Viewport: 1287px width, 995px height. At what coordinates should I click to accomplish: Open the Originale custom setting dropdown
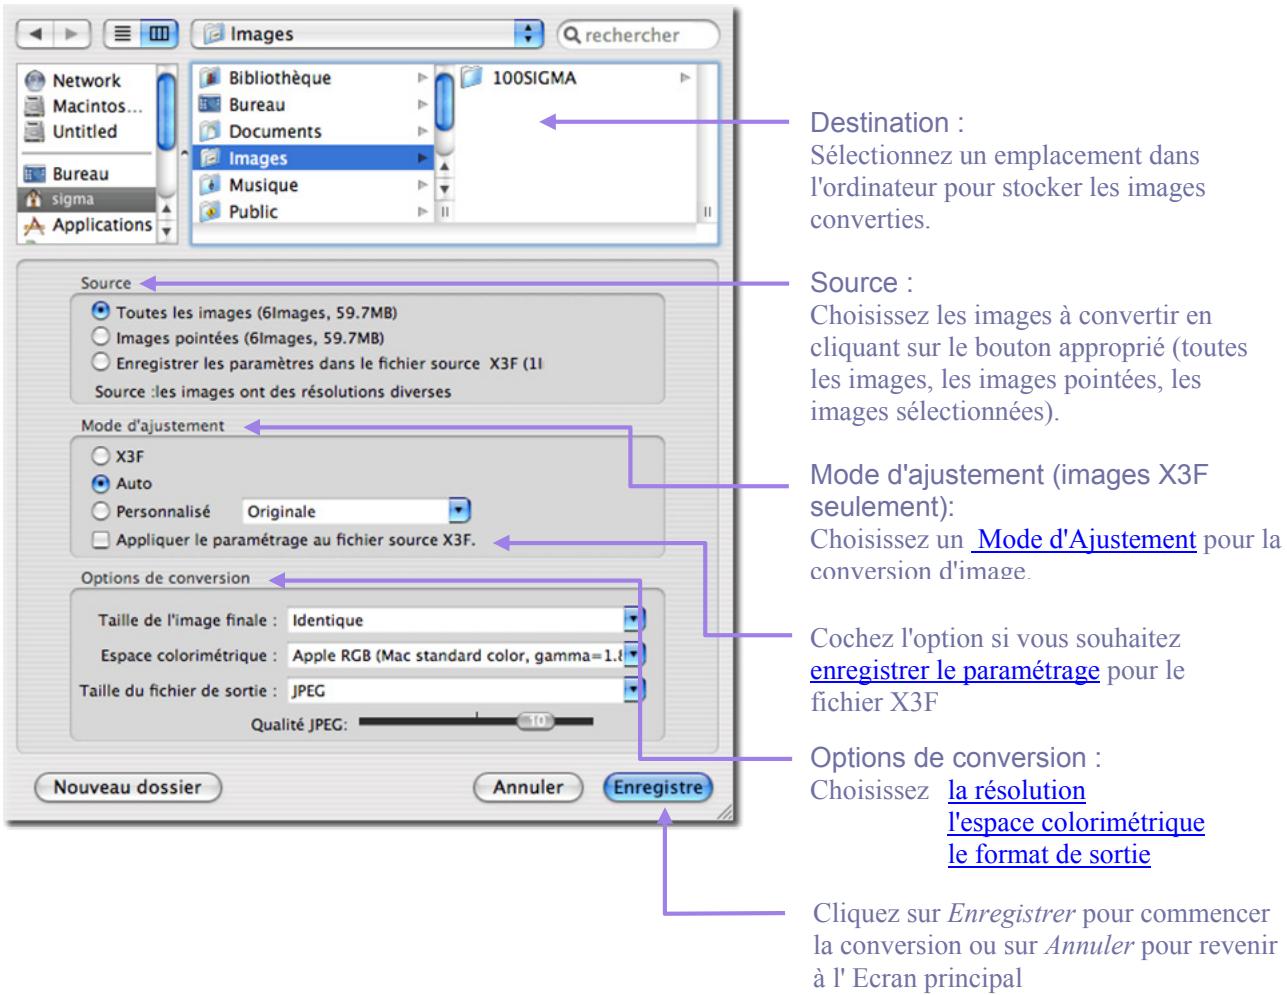coord(356,511)
